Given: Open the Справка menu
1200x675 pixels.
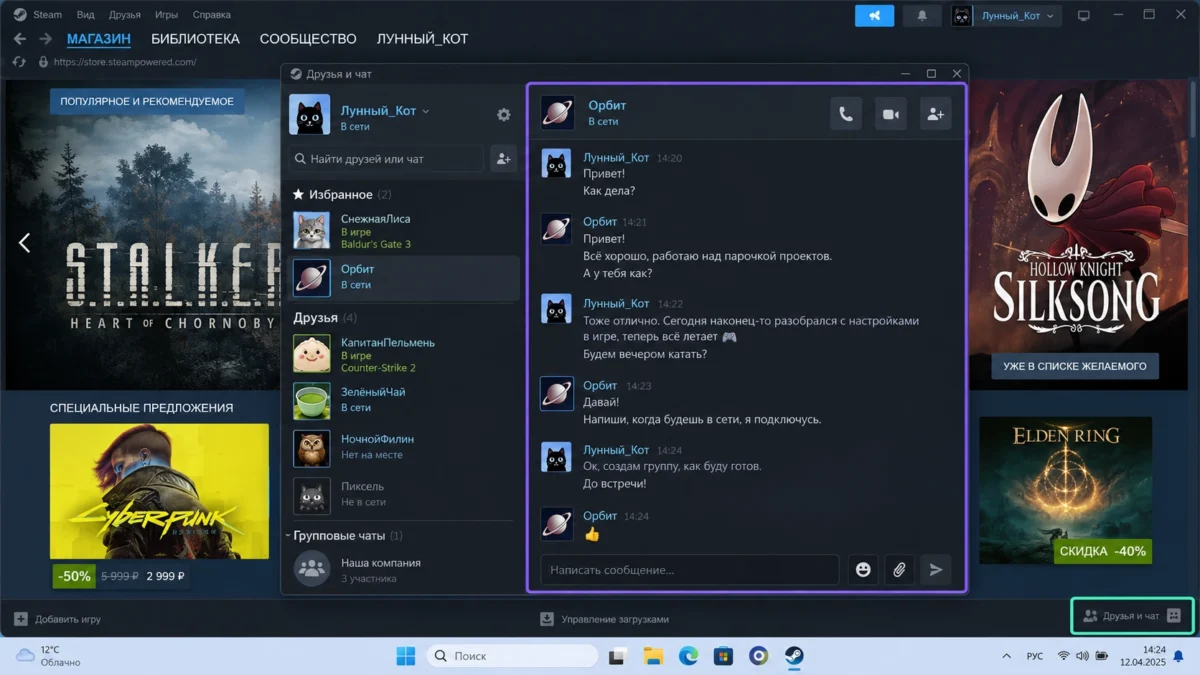Looking at the screenshot, I should click(211, 15).
